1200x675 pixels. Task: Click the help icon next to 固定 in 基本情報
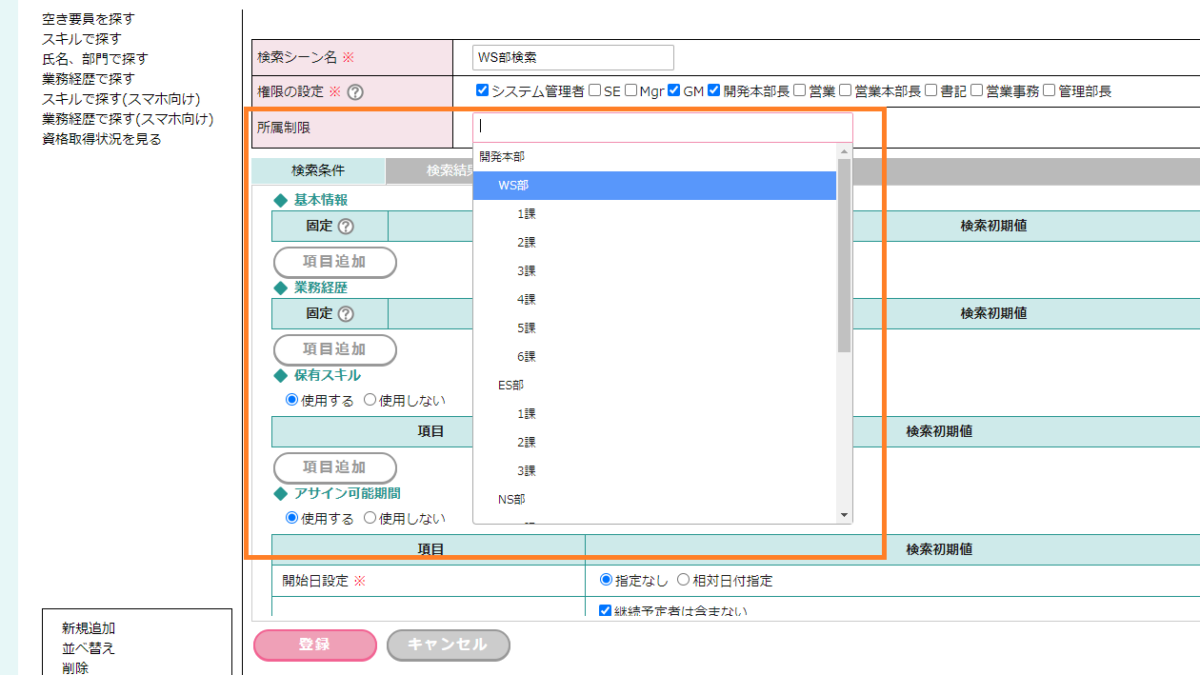[x=346, y=227]
